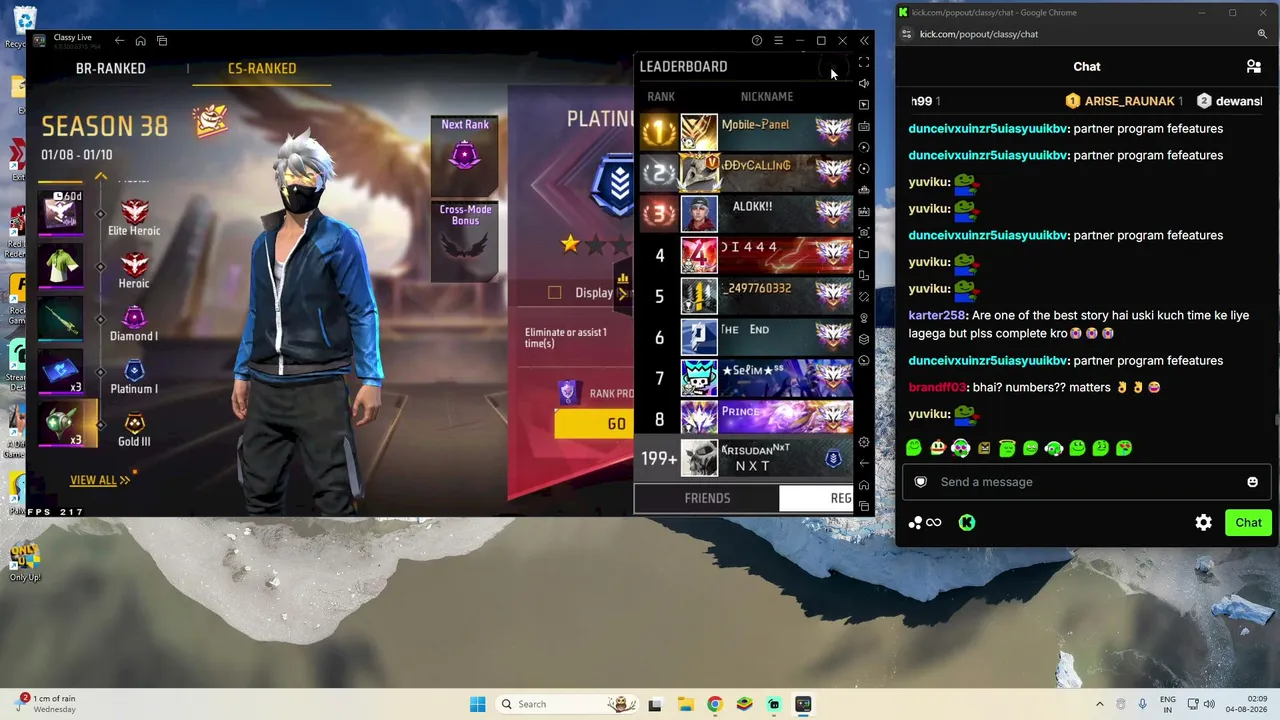1280x720 pixels.
Task: Click the green Chat send button
Action: (x=1248, y=522)
